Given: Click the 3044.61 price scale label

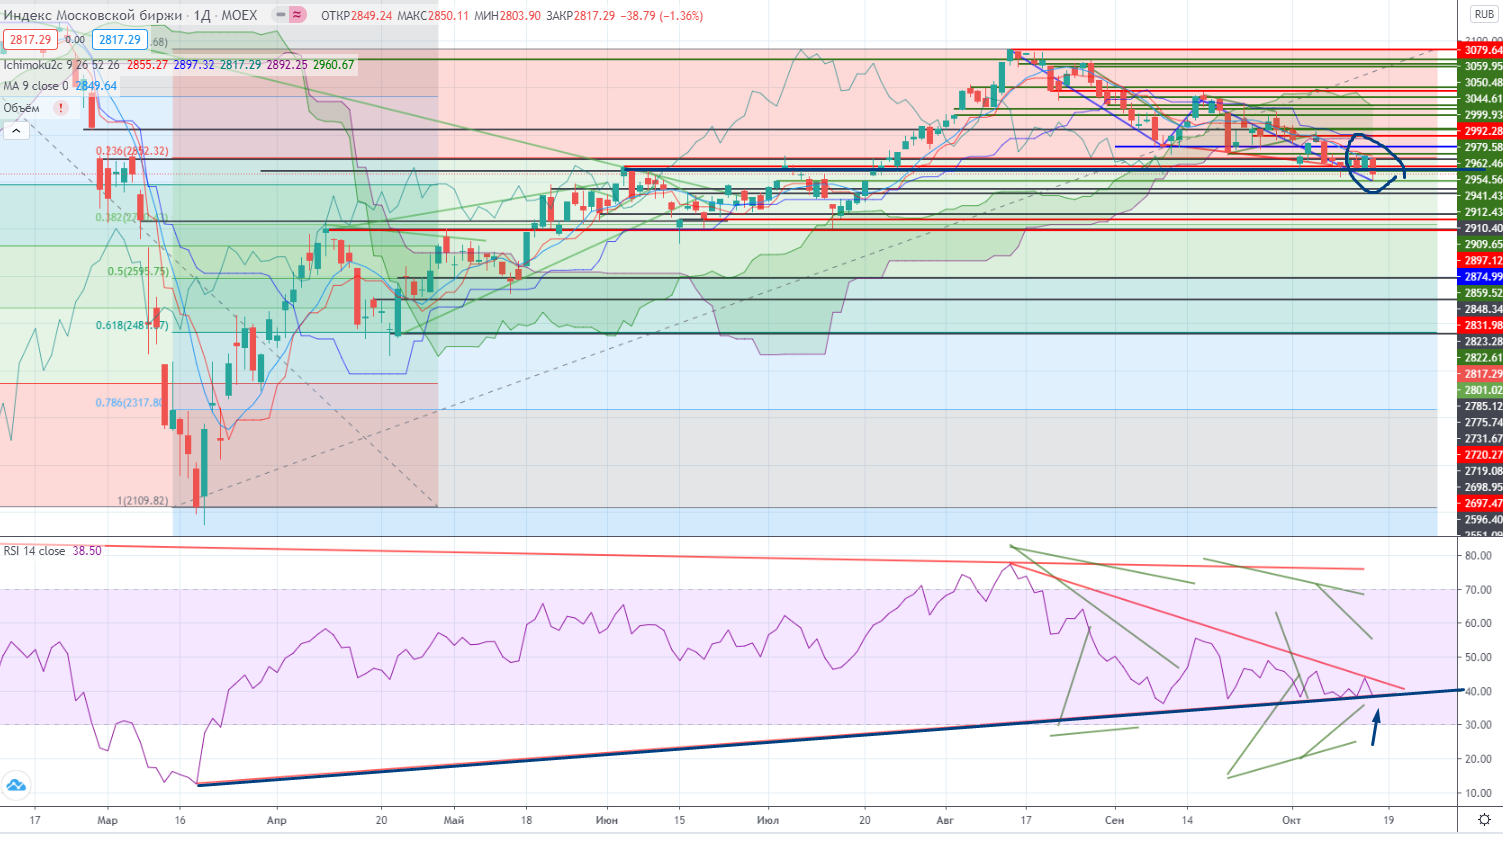Looking at the screenshot, I should (x=1482, y=99).
